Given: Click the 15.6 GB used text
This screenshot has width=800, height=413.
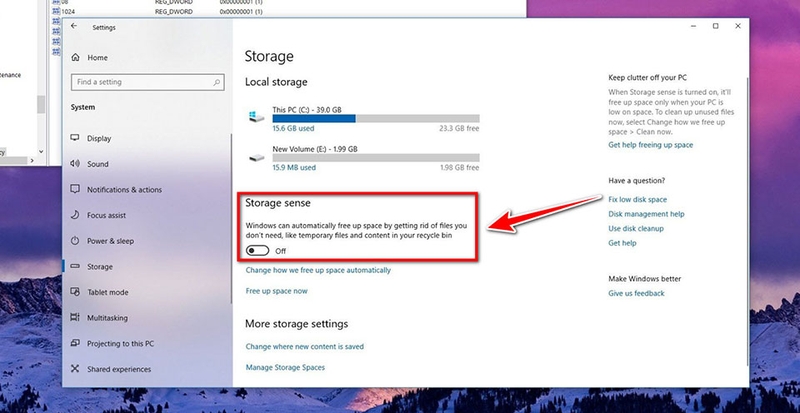Looking at the screenshot, I should tap(293, 129).
